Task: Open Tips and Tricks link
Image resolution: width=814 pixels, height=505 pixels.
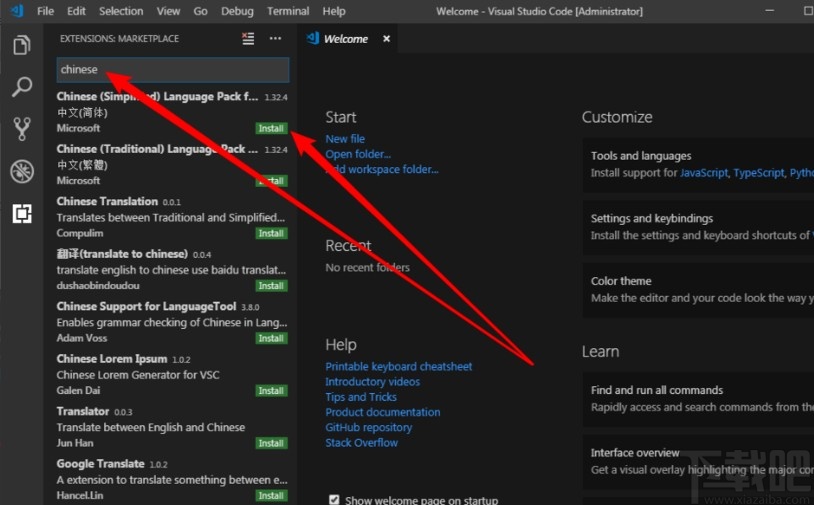Action: [x=361, y=397]
